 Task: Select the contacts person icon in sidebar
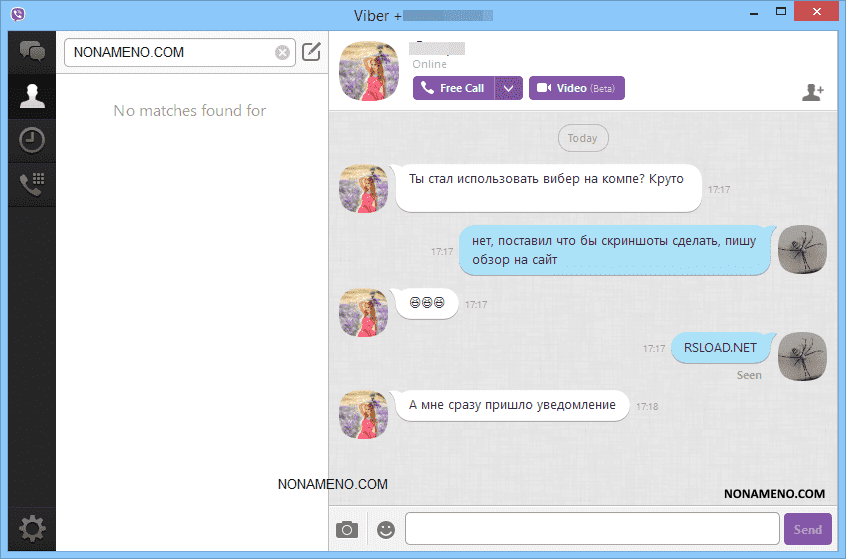click(32, 96)
